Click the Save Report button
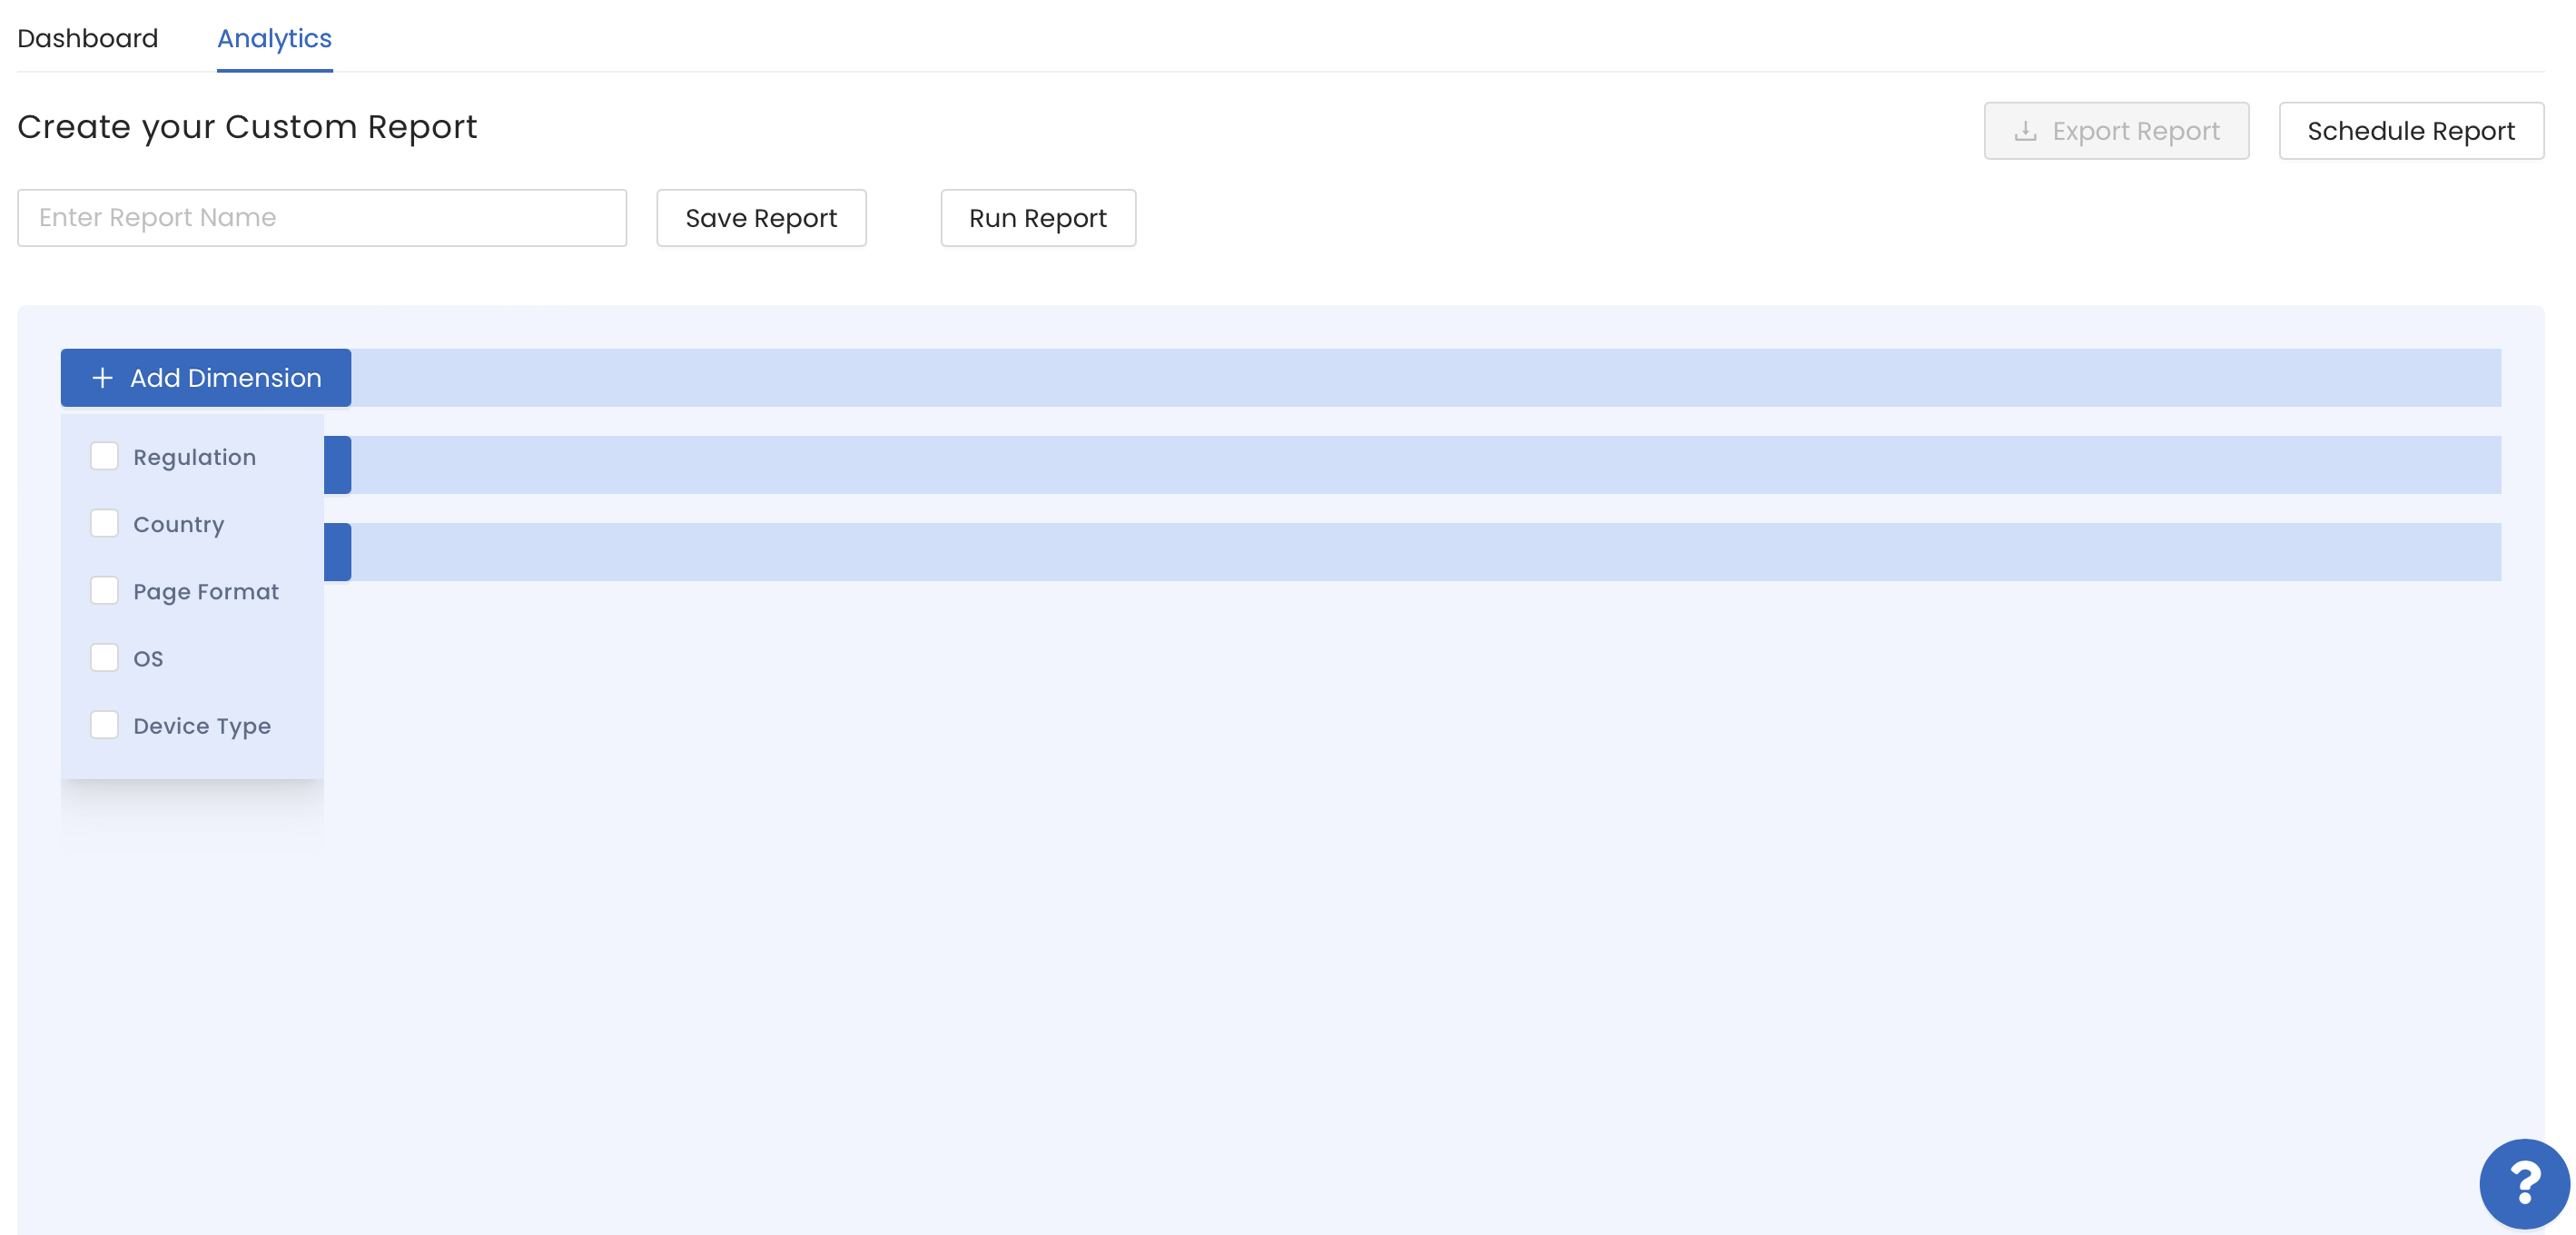 click(761, 218)
